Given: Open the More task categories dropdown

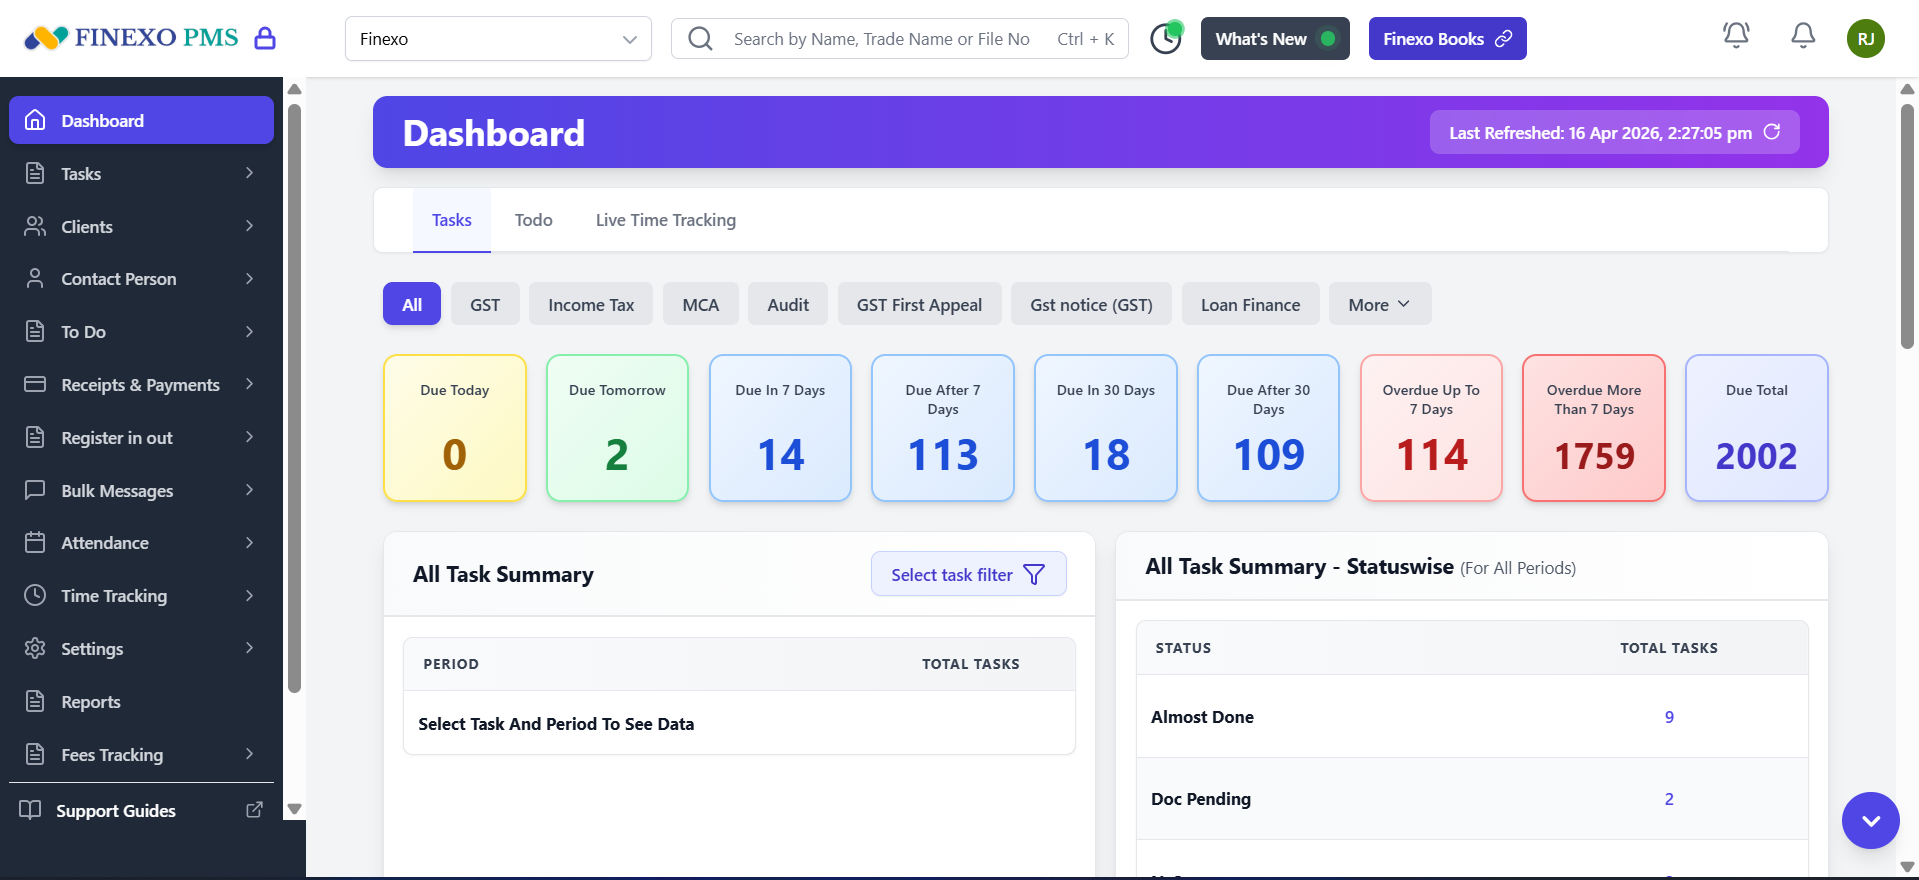Looking at the screenshot, I should pyautogui.click(x=1380, y=304).
